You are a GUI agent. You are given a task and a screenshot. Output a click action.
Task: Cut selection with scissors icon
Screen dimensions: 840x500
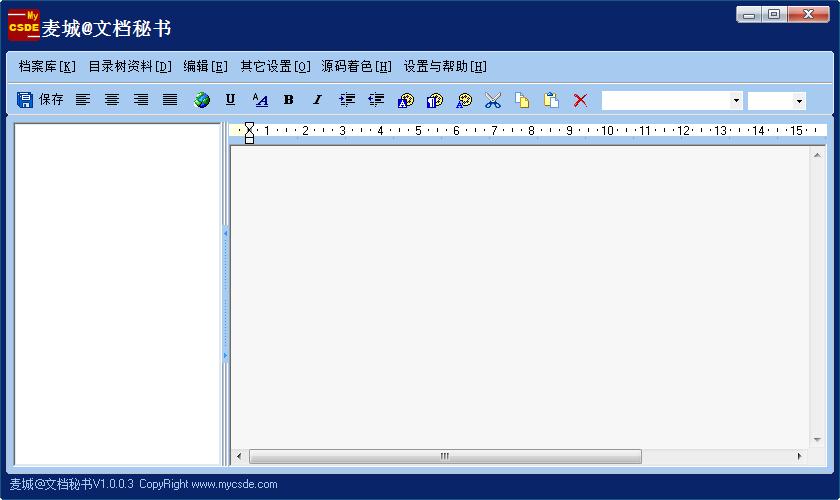pyautogui.click(x=493, y=100)
